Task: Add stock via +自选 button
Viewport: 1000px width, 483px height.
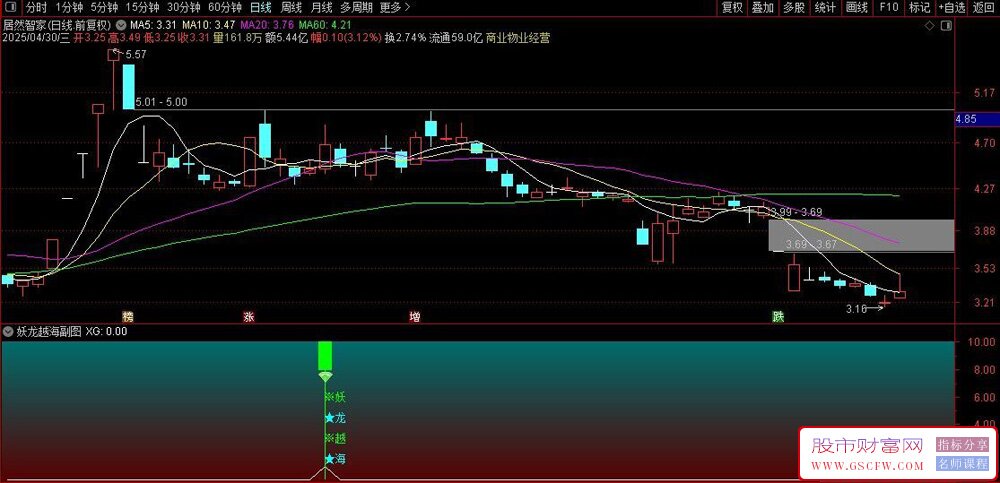Action: 952,8
